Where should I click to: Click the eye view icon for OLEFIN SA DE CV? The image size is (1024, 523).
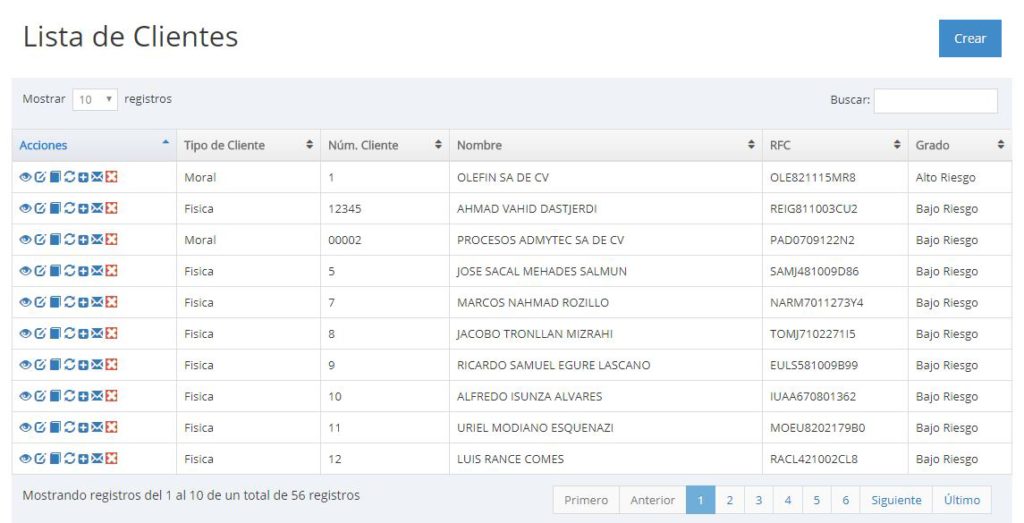(25, 178)
